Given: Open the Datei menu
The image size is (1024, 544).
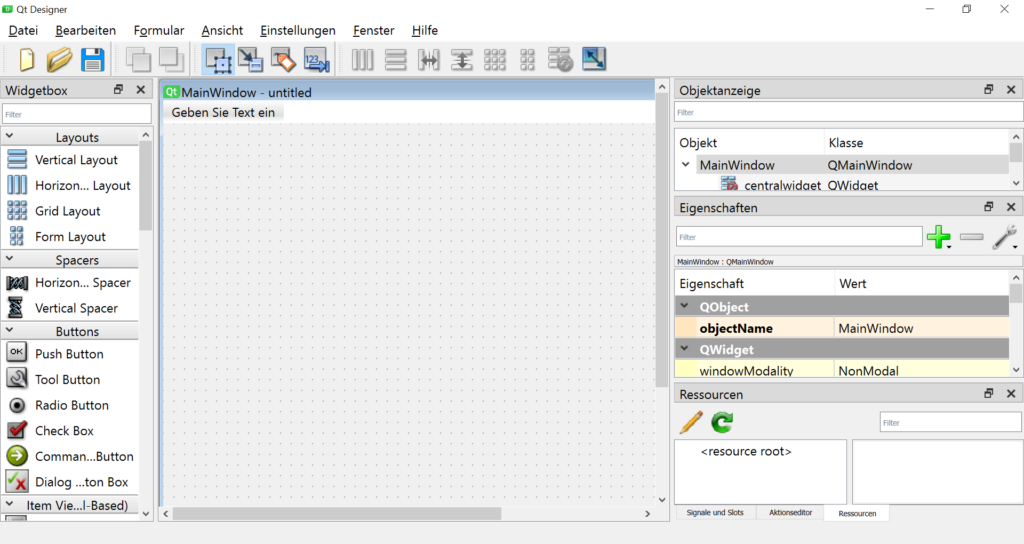Looking at the screenshot, I should point(23,30).
